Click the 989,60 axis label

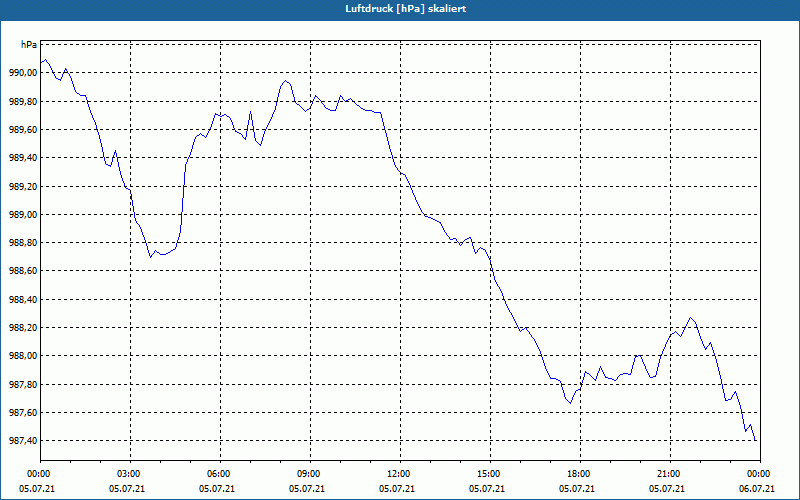click(23, 130)
